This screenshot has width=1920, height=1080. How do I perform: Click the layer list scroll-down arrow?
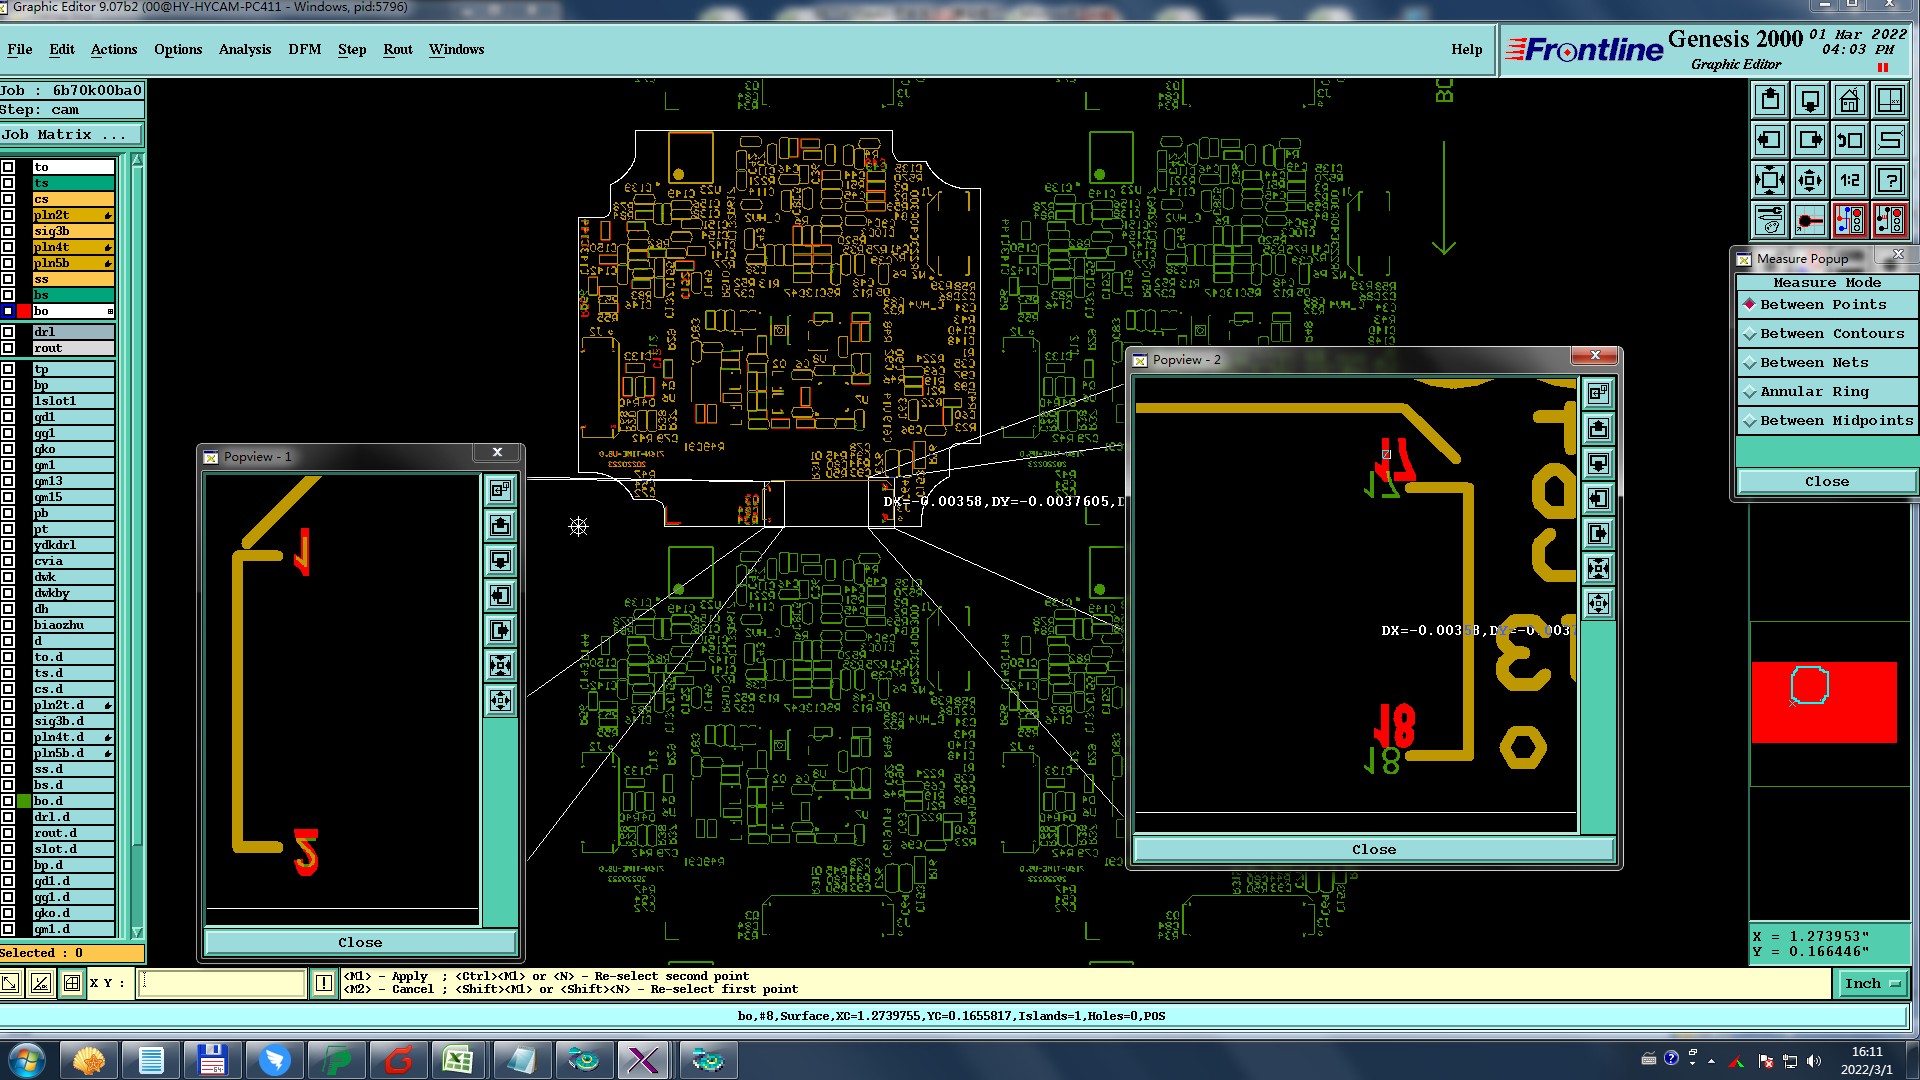(137, 932)
